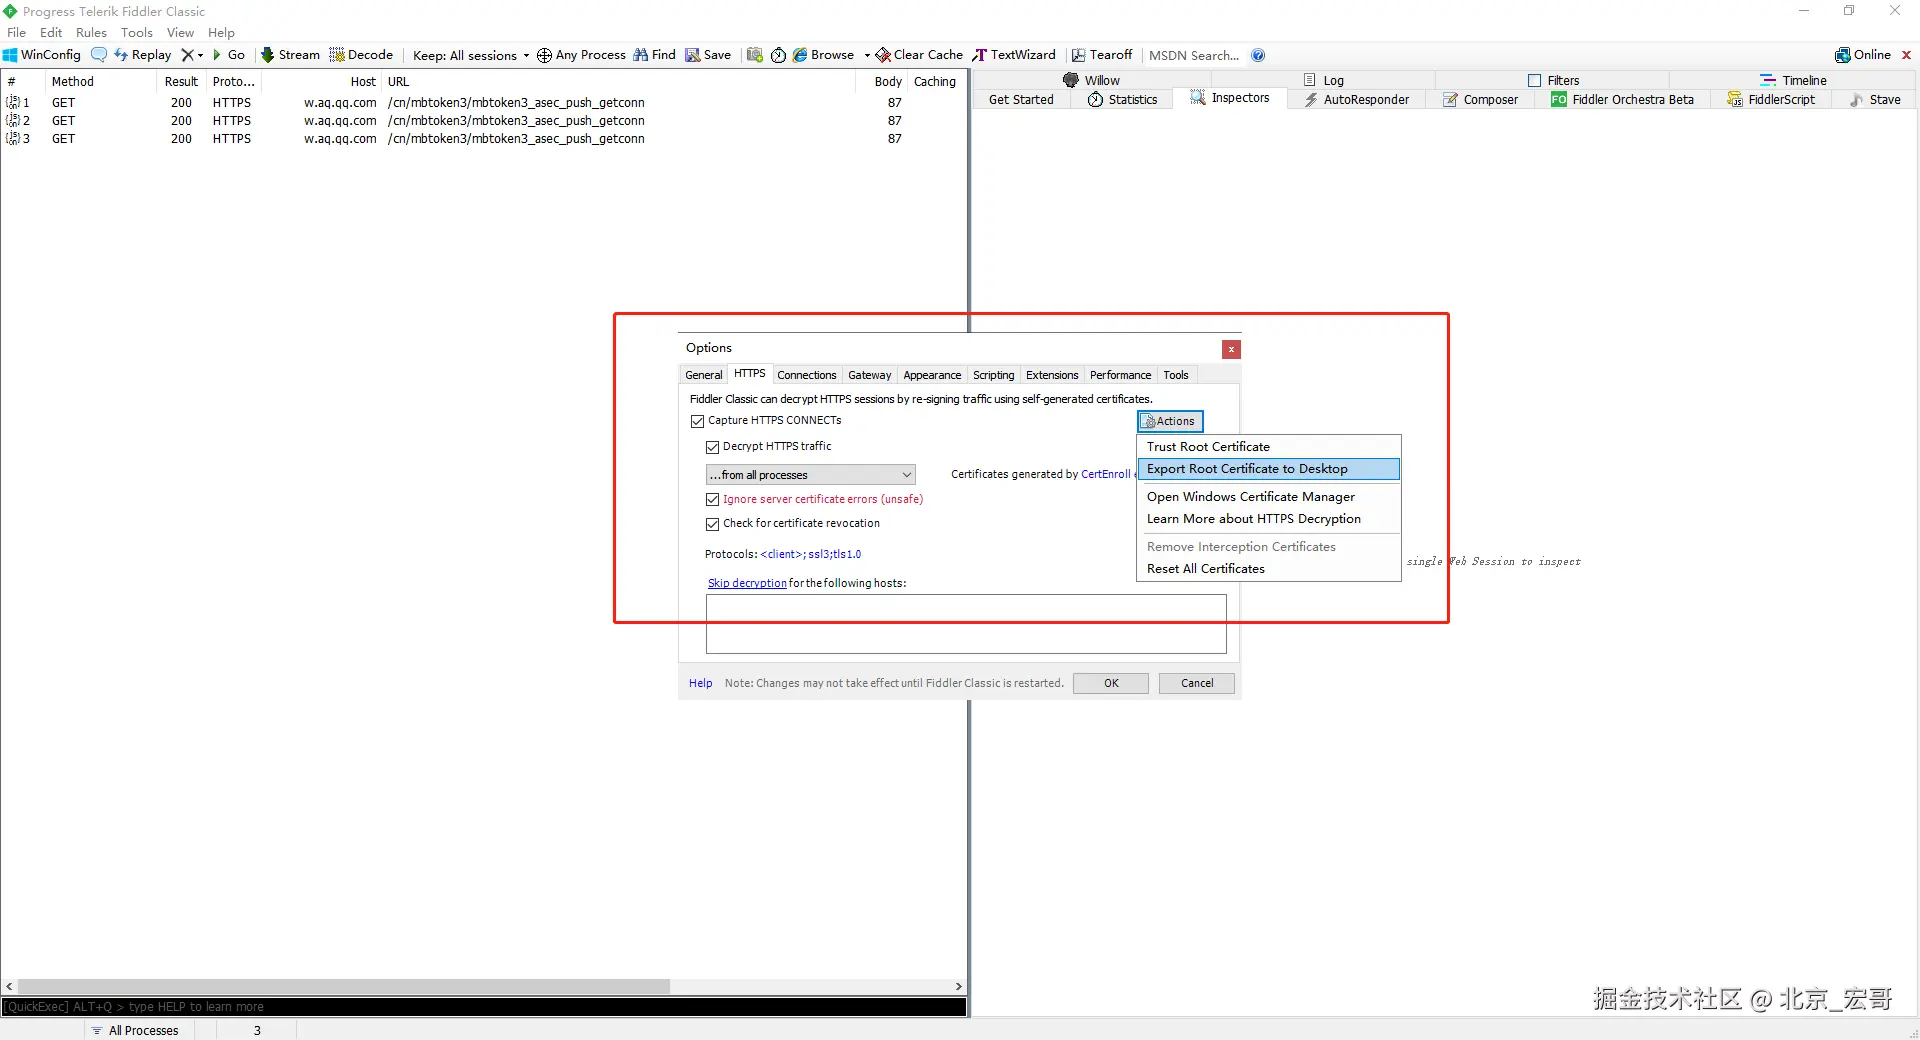Toggle the Decode toolbar icon

point(337,55)
